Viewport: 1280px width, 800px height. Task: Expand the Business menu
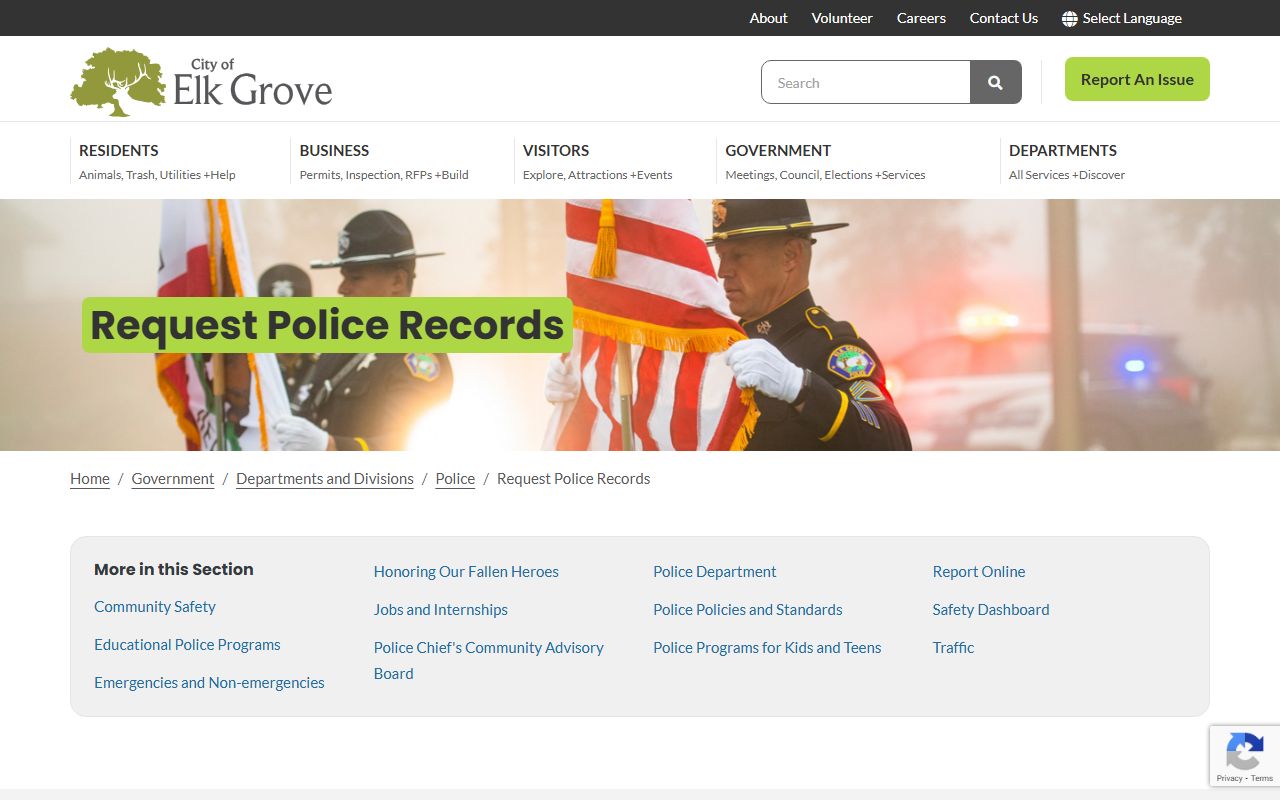click(x=384, y=161)
